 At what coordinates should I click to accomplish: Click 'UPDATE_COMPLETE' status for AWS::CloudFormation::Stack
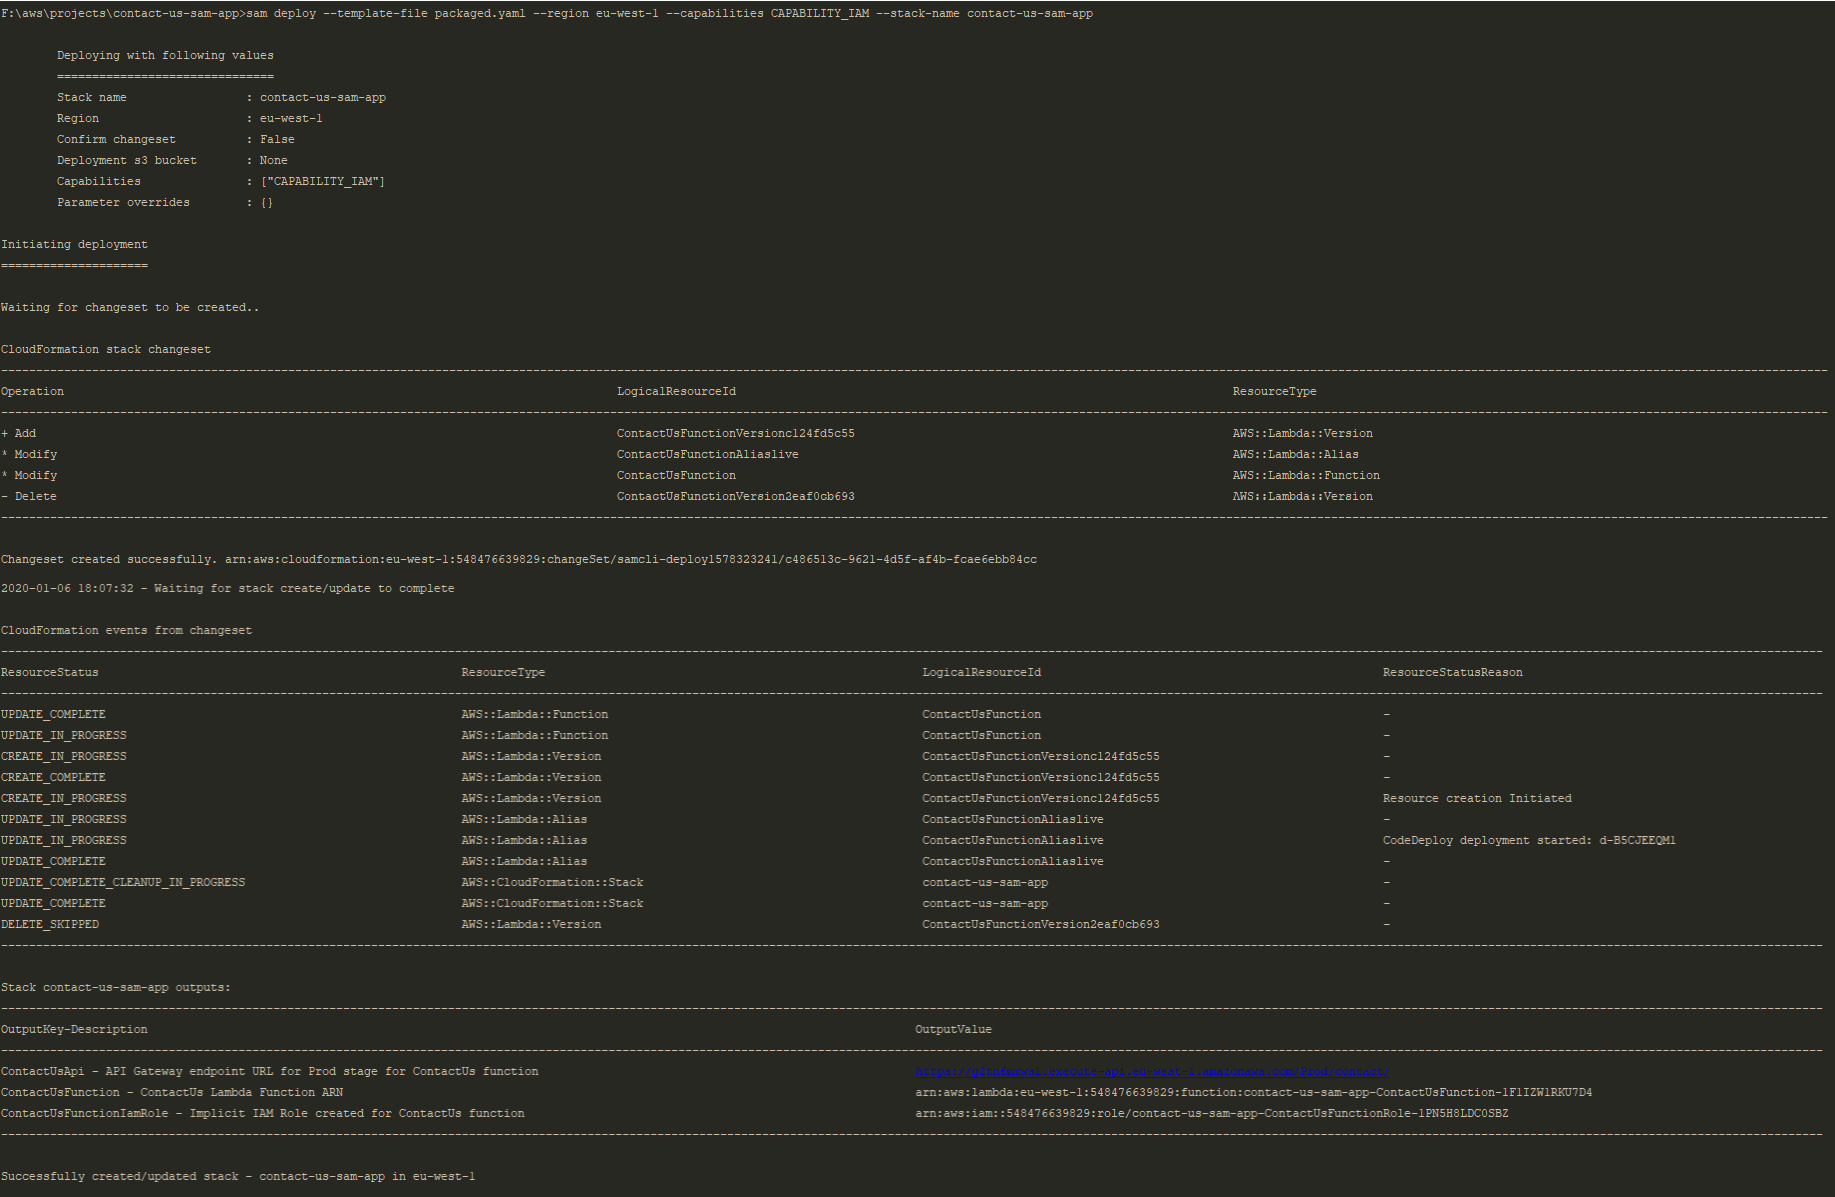(x=53, y=904)
